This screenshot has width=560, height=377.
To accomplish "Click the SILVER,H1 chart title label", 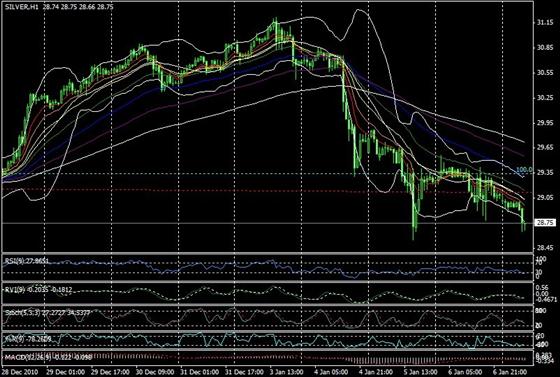I will point(22,6).
